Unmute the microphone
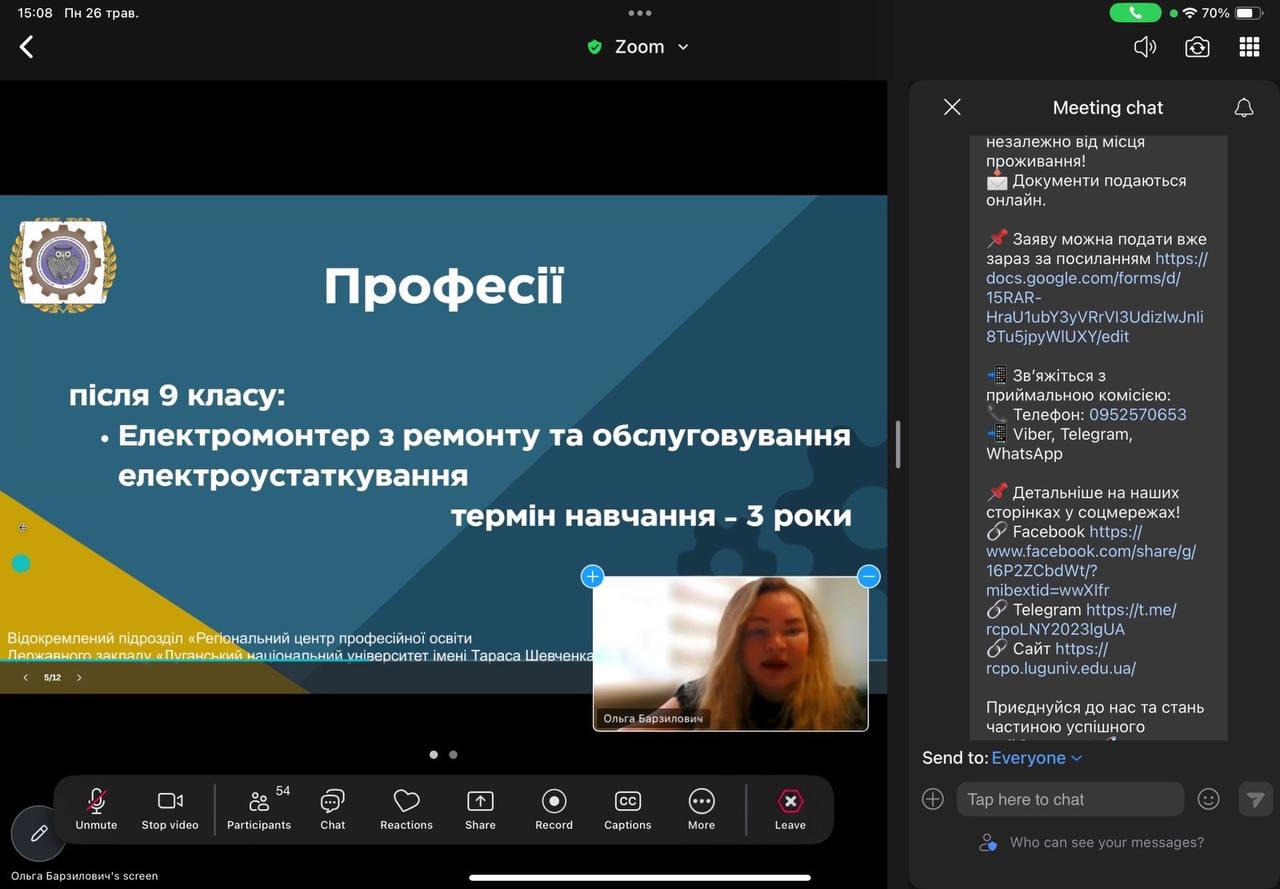1280x889 pixels. click(96, 809)
